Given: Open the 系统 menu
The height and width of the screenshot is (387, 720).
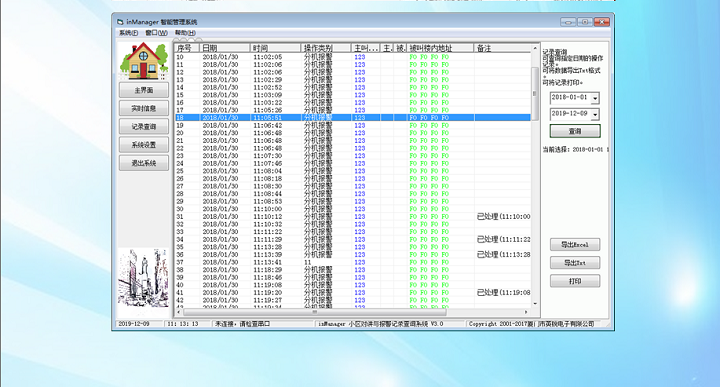Looking at the screenshot, I should pos(128,33).
